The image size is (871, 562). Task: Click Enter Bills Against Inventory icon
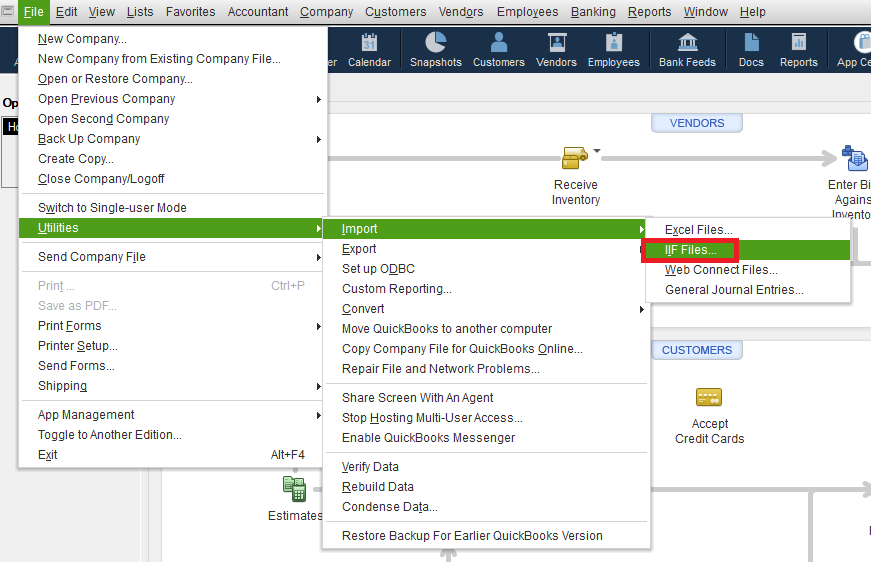(854, 158)
